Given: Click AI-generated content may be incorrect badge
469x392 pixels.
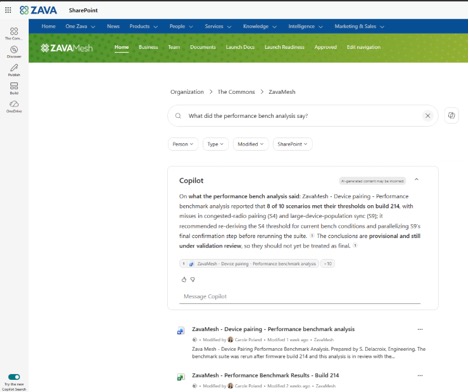Looking at the screenshot, I should click(372, 181).
